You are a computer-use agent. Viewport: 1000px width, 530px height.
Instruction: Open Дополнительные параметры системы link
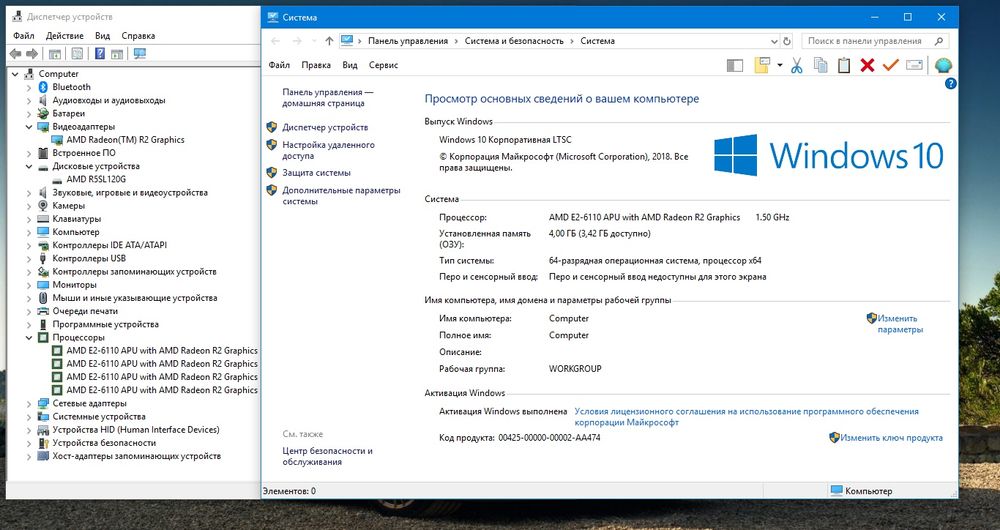(341, 196)
